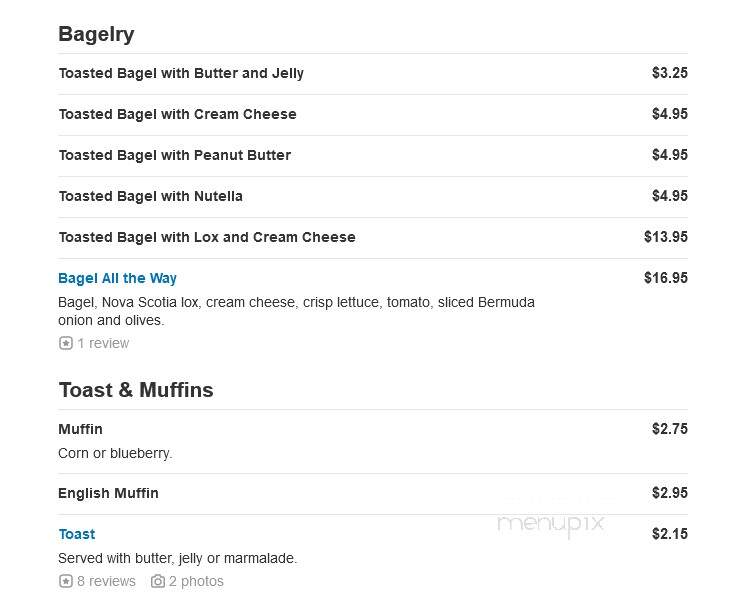Click the star review icon under Bagel All the Way
The width and height of the screenshot is (730, 606).
pos(66,343)
